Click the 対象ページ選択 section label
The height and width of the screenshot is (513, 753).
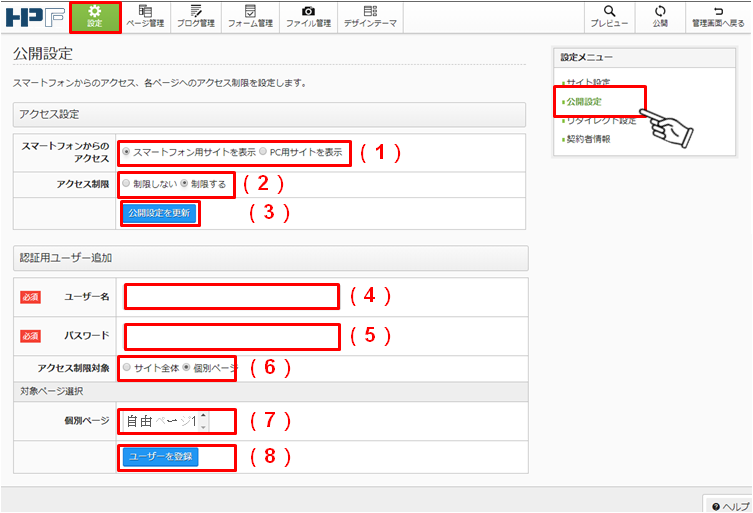(x=51, y=391)
